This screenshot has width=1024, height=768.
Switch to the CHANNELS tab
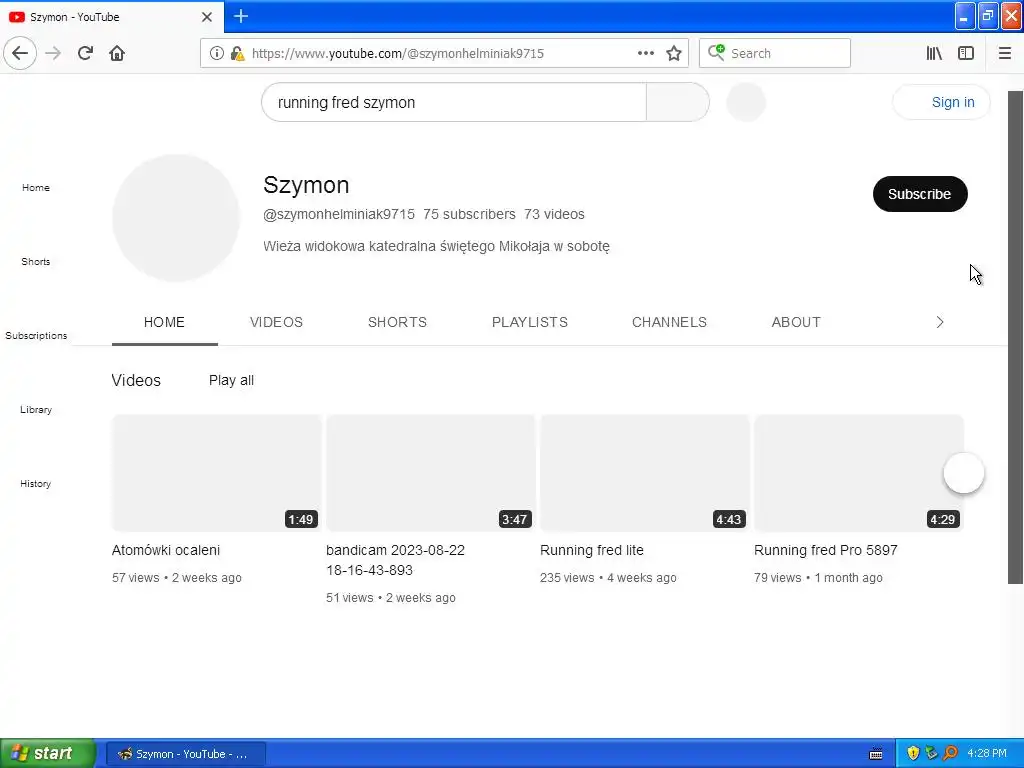click(669, 323)
